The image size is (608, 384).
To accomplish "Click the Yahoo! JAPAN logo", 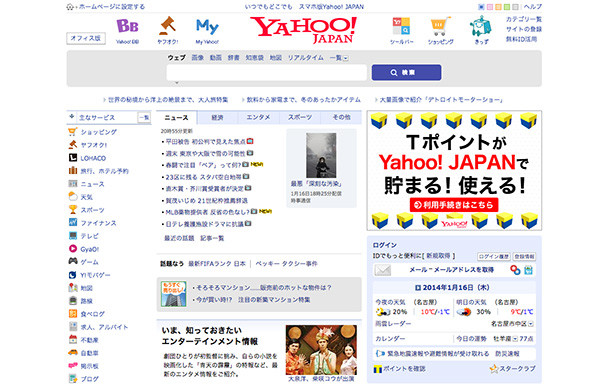I will 303,29.
